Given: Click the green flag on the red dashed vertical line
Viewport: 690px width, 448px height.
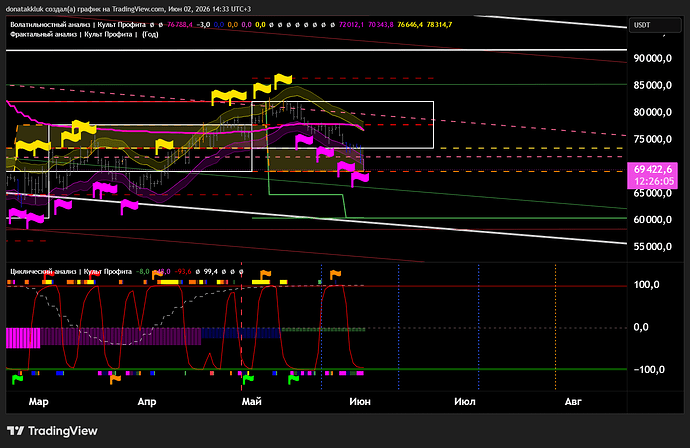Looking at the screenshot, I should coord(248,379).
